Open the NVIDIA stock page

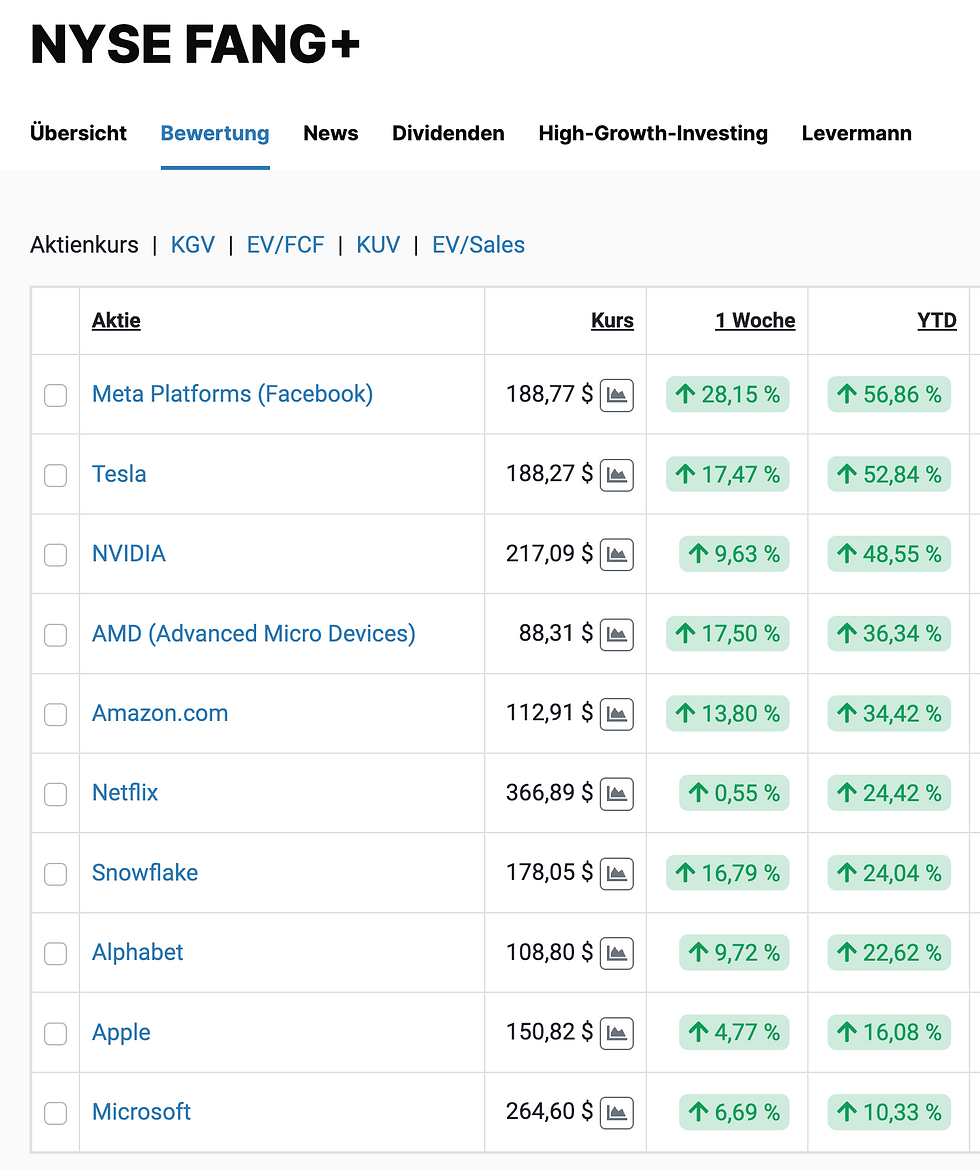(128, 554)
